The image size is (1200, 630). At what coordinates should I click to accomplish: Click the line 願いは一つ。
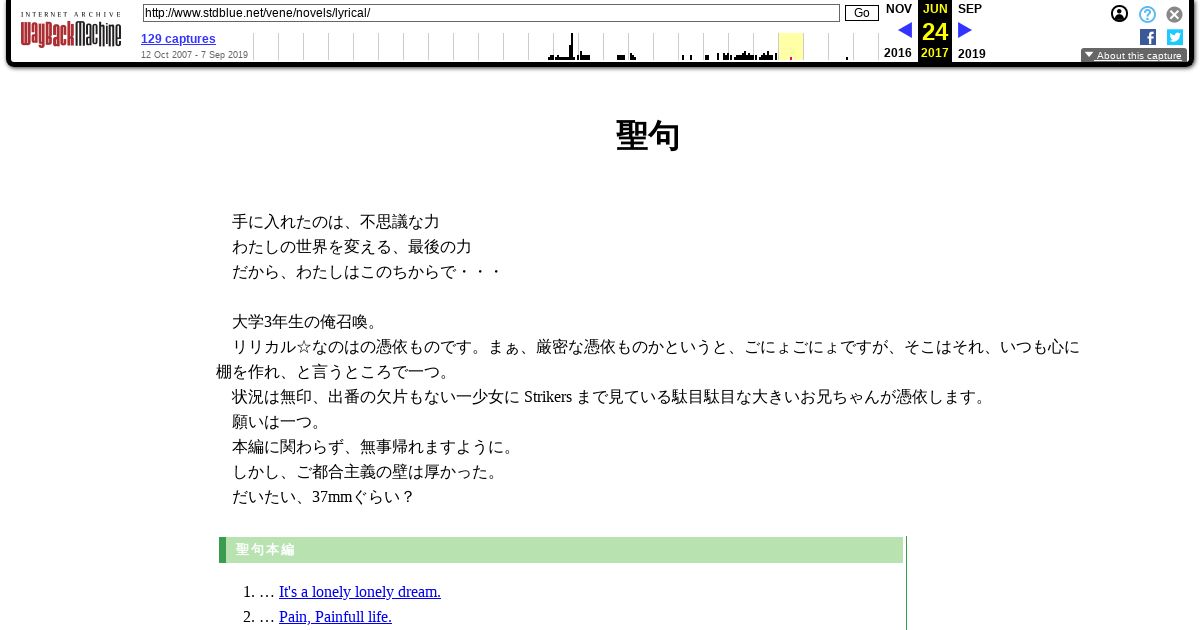(280, 422)
